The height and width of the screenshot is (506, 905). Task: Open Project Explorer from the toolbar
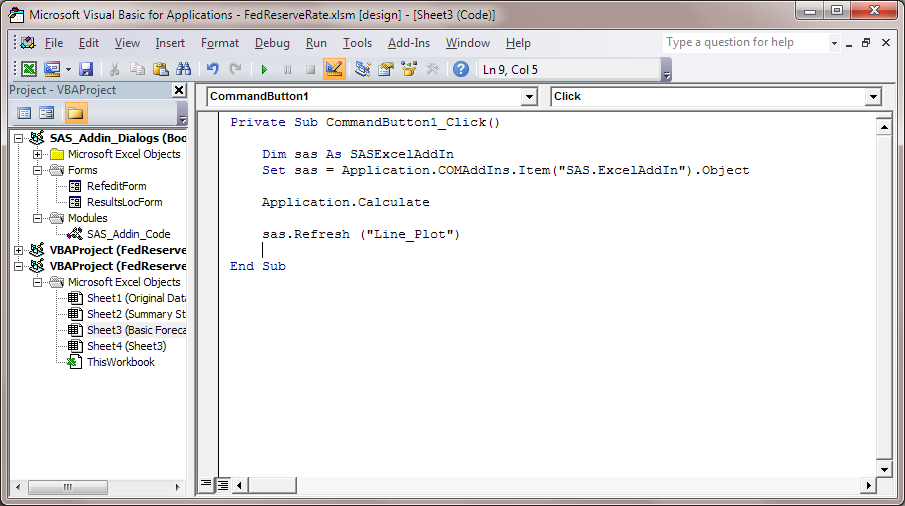point(362,69)
